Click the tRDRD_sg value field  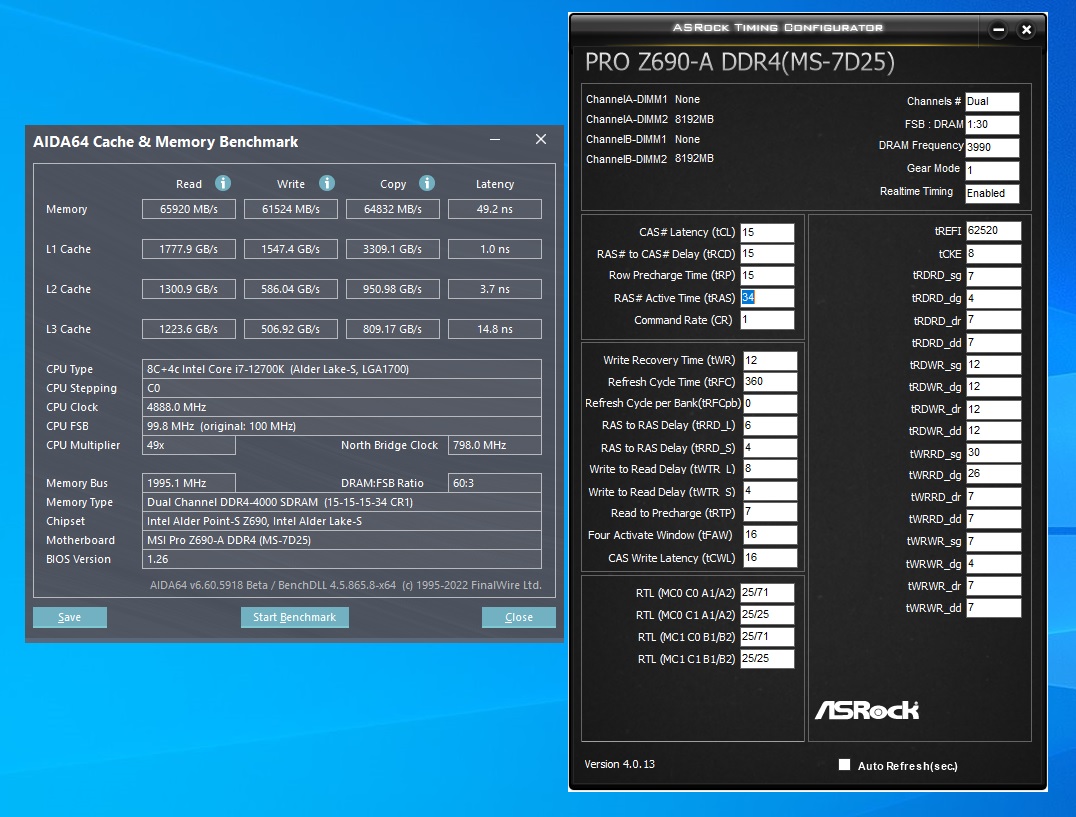993,276
